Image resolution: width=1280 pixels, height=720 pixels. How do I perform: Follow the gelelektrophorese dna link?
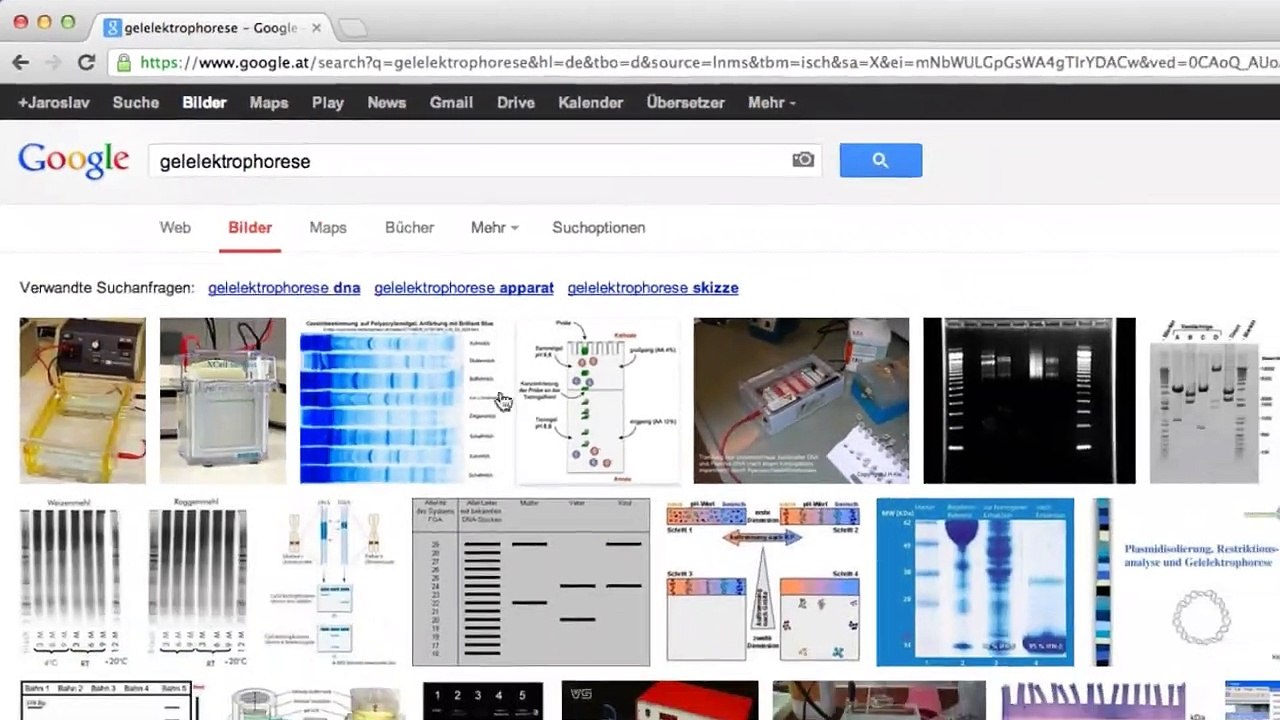(x=284, y=288)
